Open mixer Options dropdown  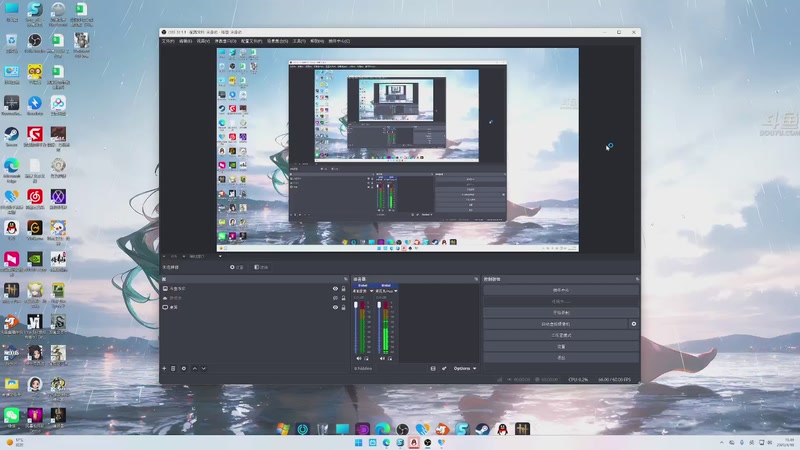click(x=465, y=368)
